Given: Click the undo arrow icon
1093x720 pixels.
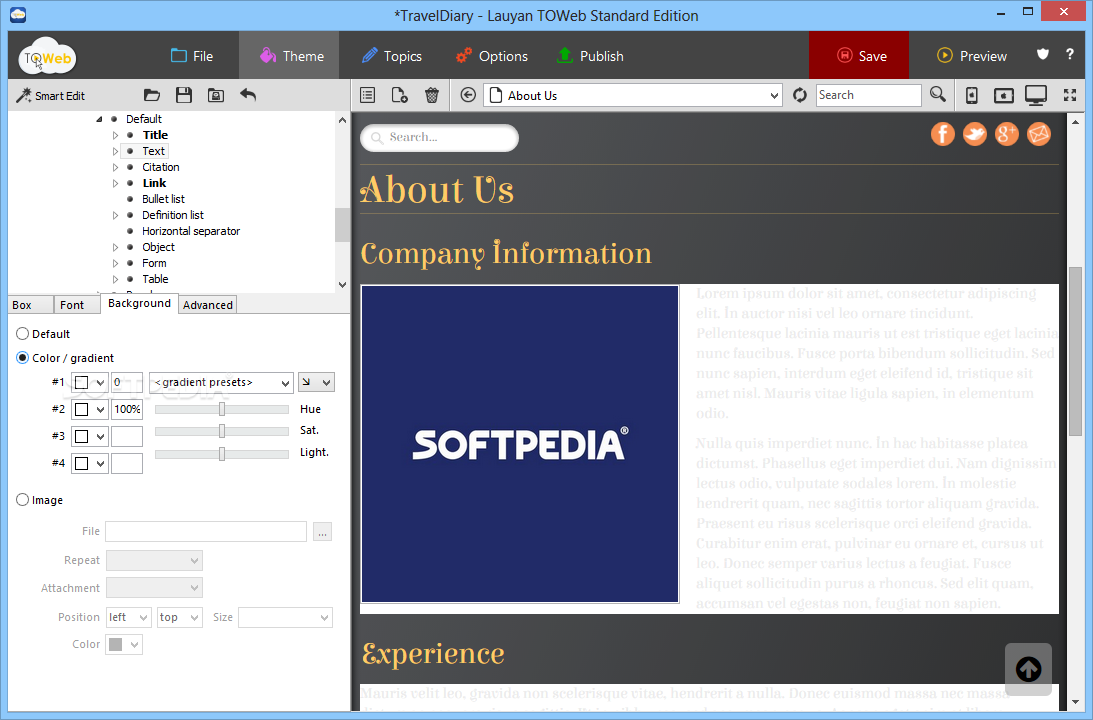Looking at the screenshot, I should coord(248,95).
